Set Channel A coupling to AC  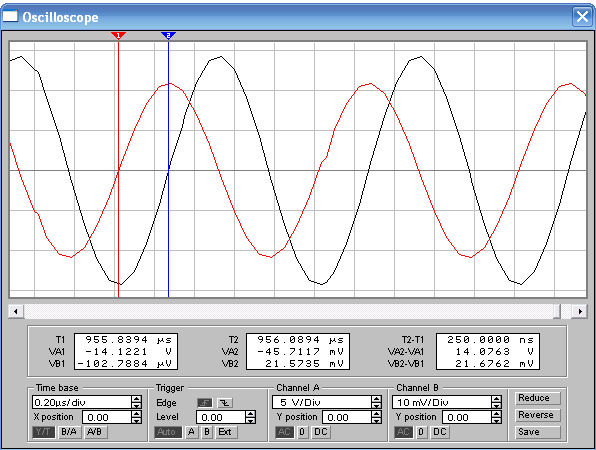(x=284, y=432)
